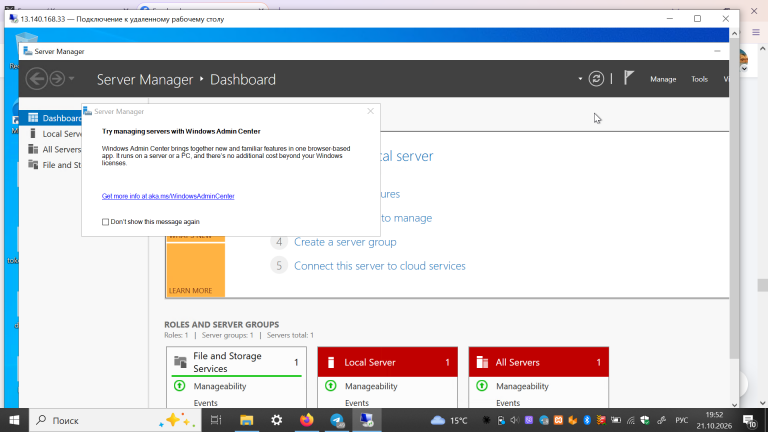
Task: Open the weather widget showing 15°C
Action: (x=449, y=420)
